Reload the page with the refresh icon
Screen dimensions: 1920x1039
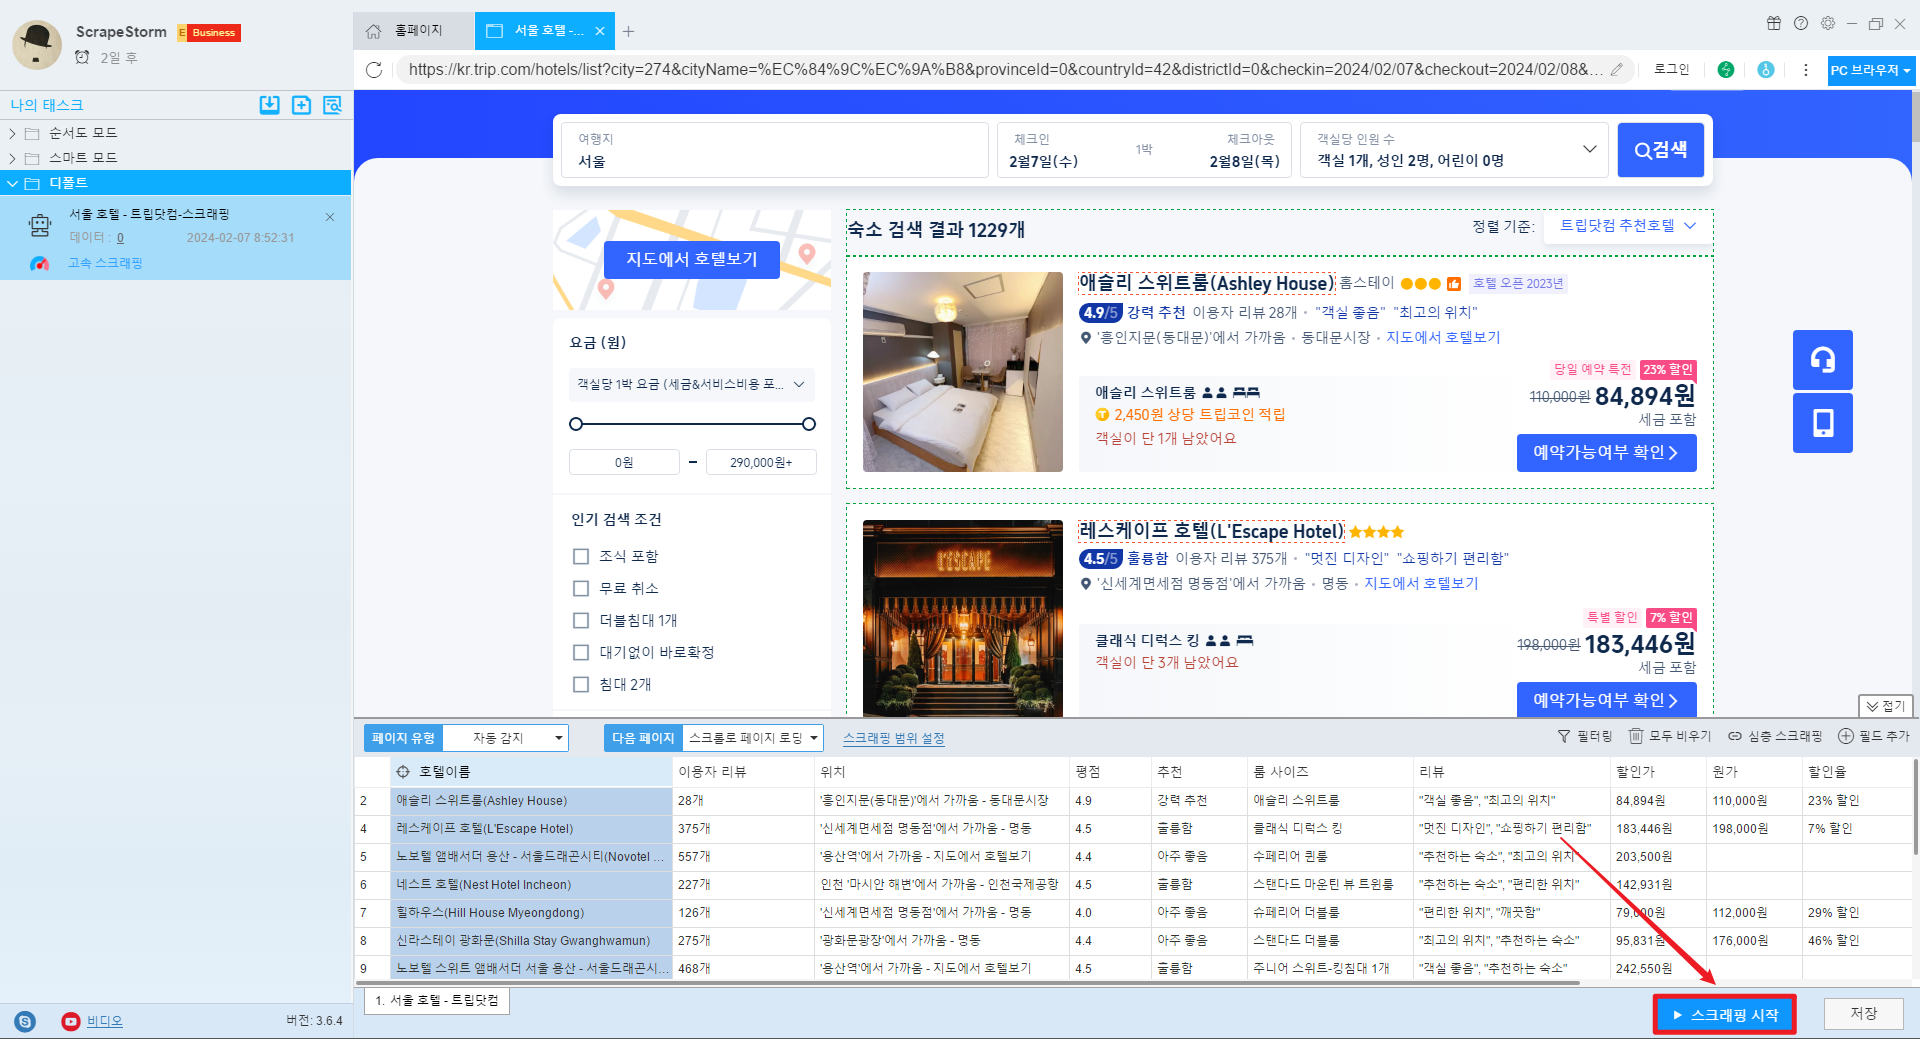click(x=374, y=70)
